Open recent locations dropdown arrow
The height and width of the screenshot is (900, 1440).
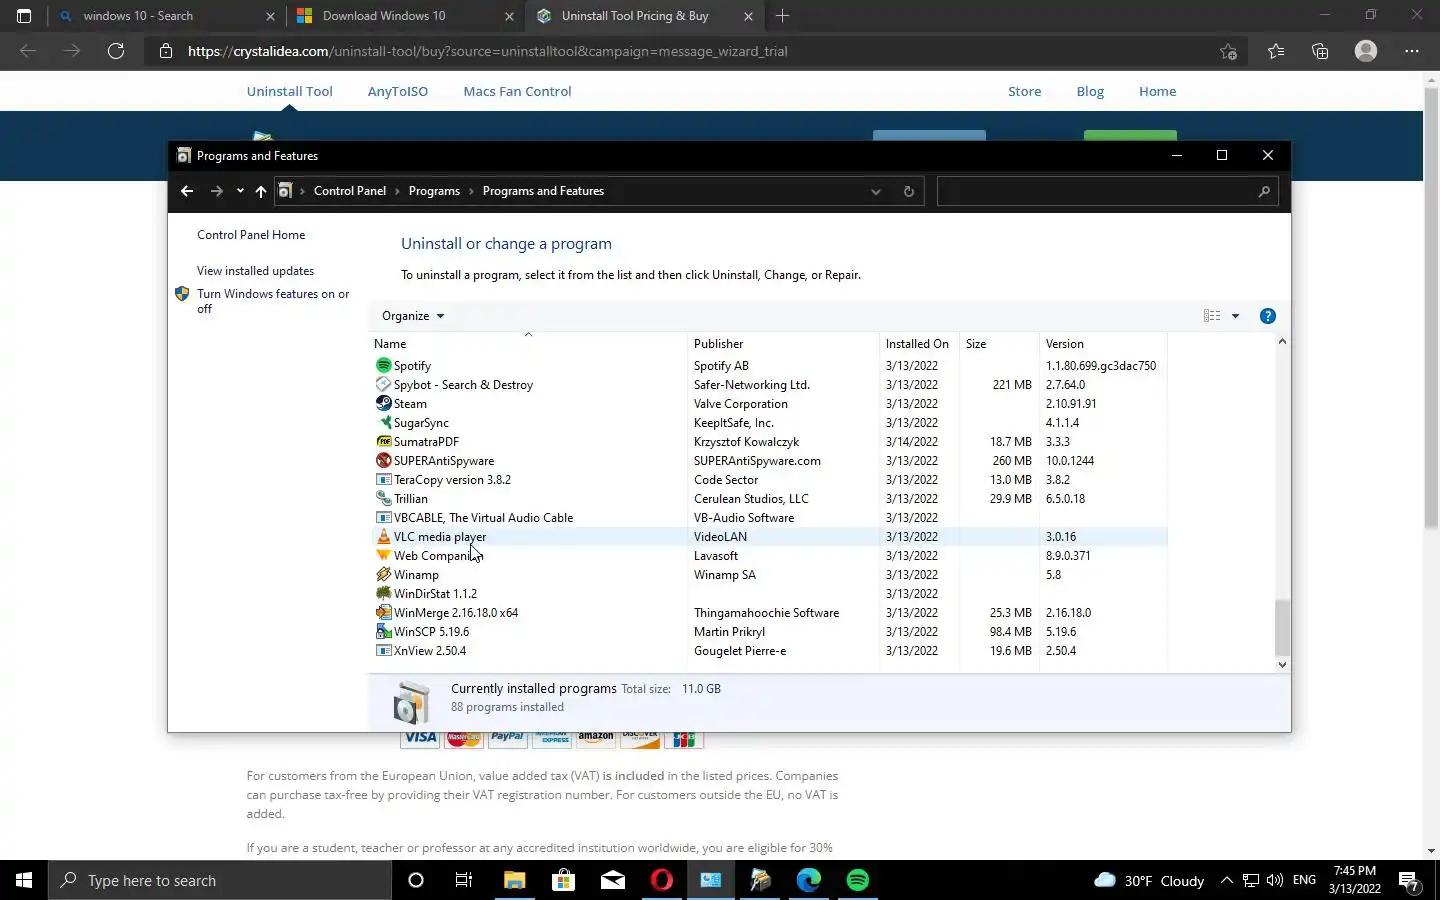[x=240, y=191]
